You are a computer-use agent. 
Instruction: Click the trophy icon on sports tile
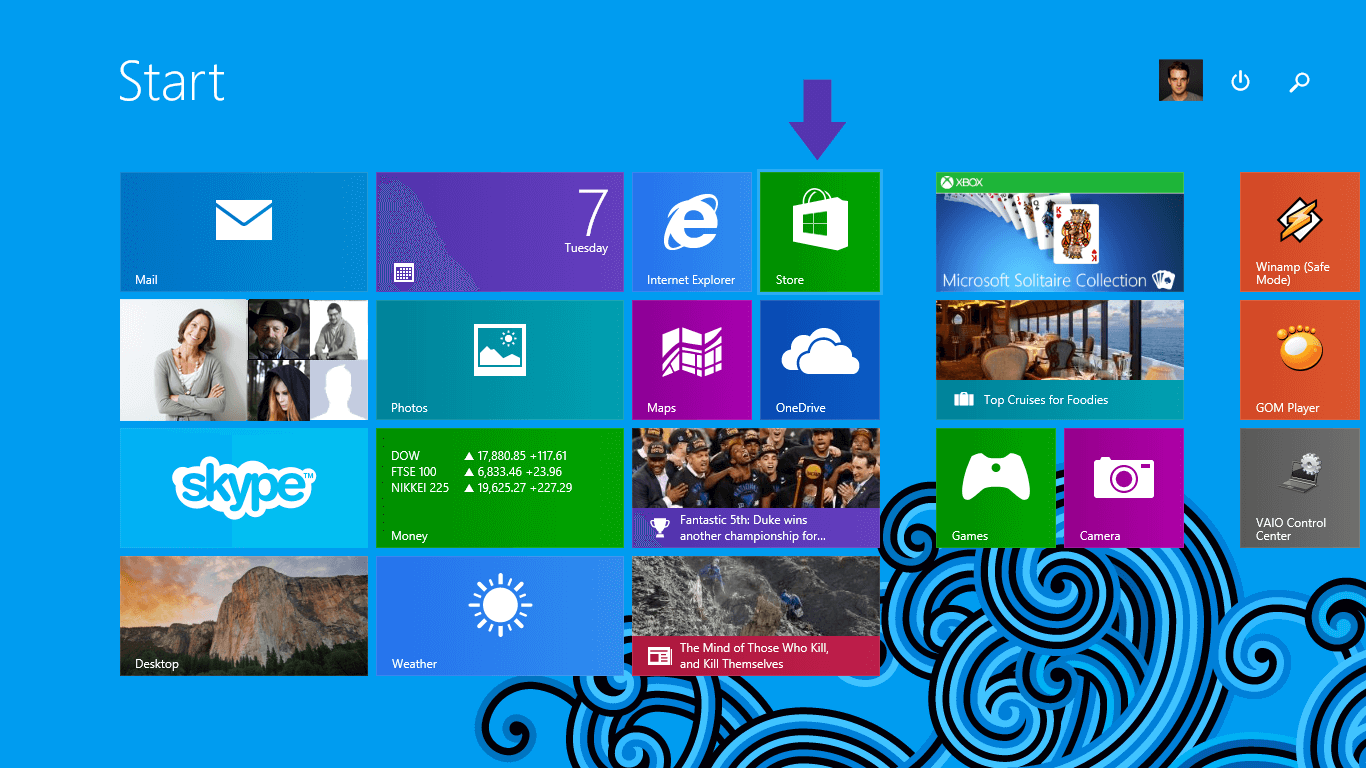(659, 527)
